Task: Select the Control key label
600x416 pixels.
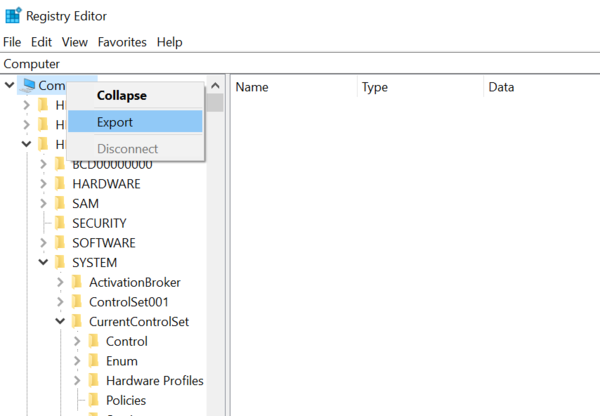Action: tap(127, 341)
